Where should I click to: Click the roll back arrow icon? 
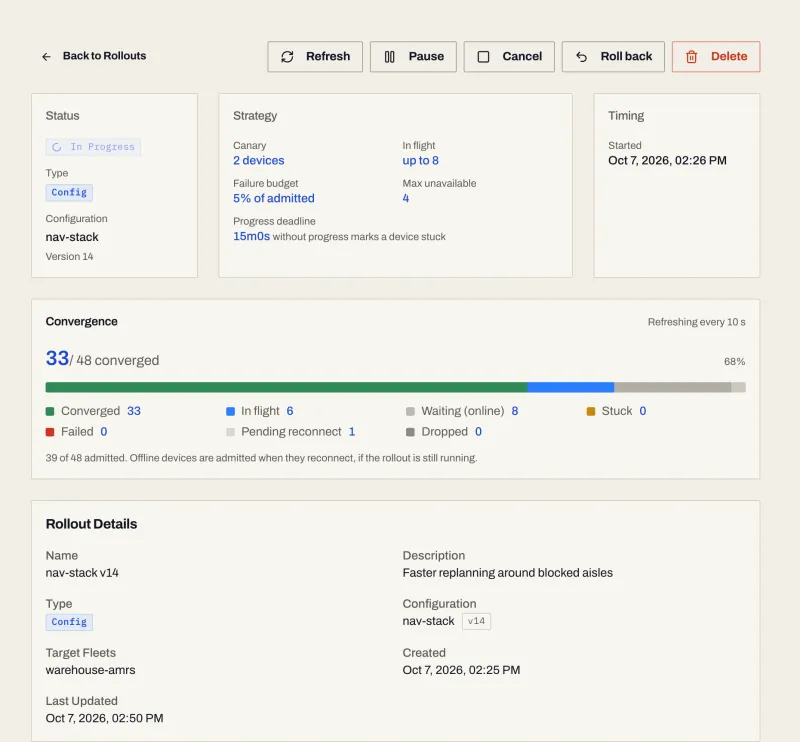[582, 57]
